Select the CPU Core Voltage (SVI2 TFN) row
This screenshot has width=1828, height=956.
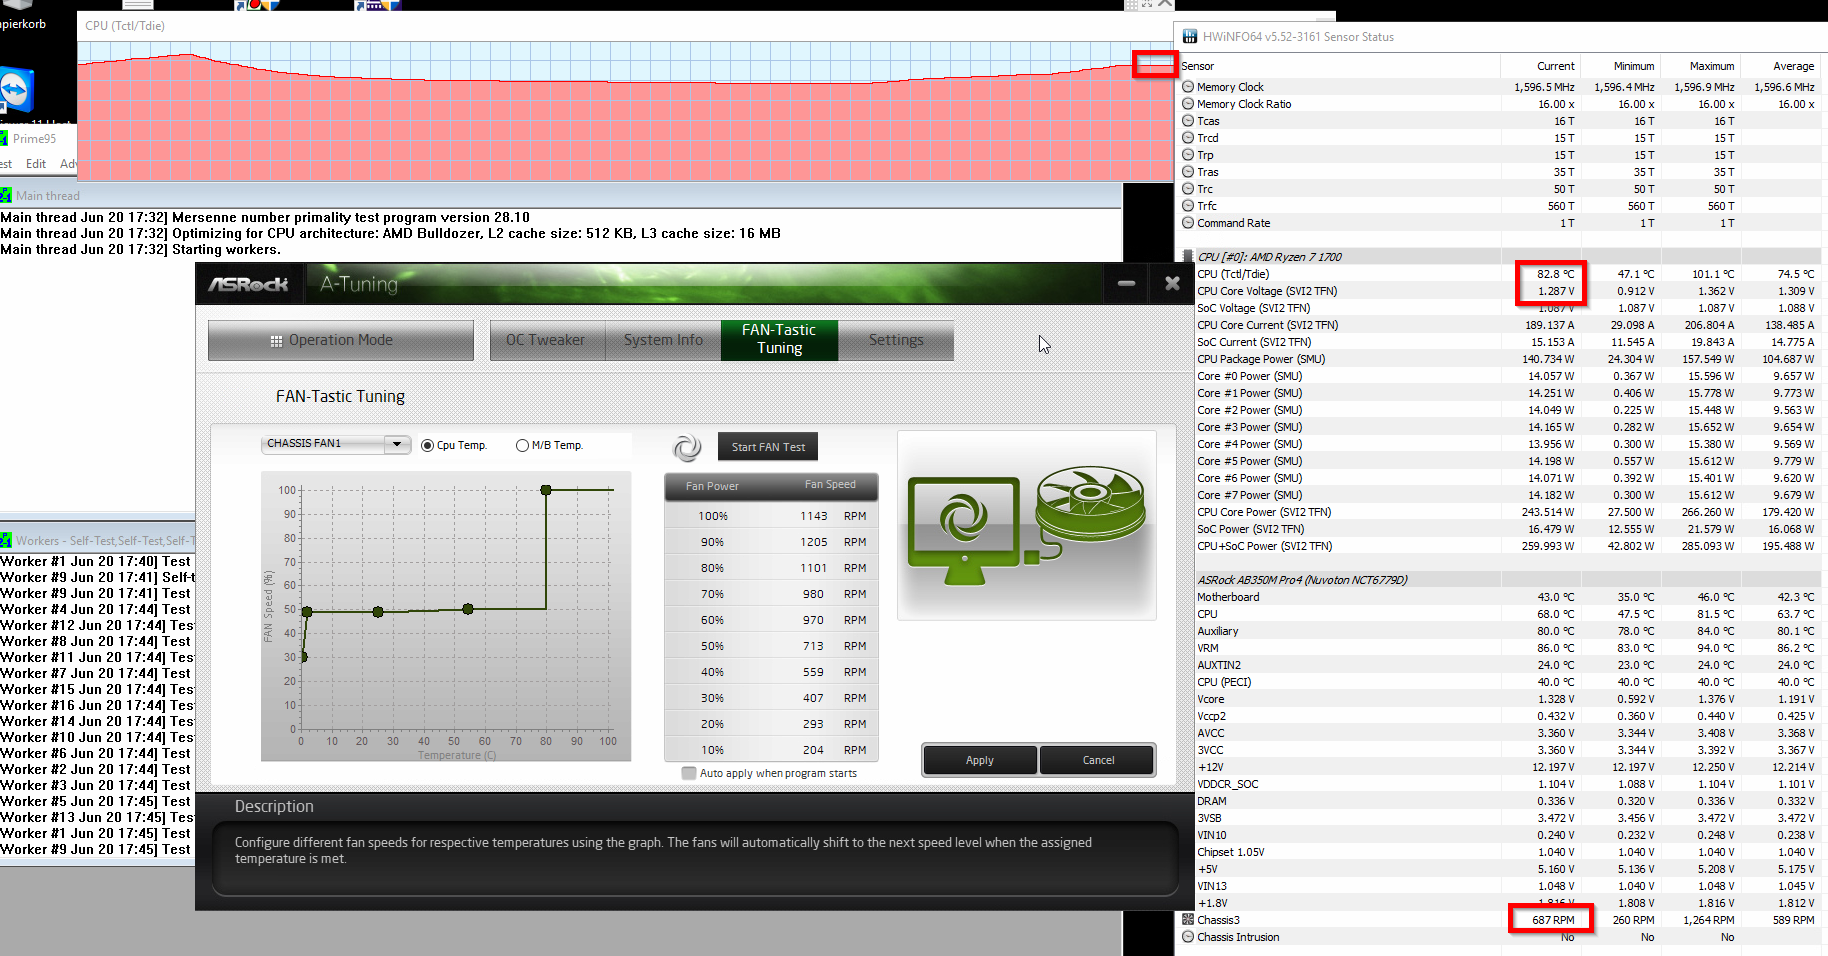(x=1500, y=291)
